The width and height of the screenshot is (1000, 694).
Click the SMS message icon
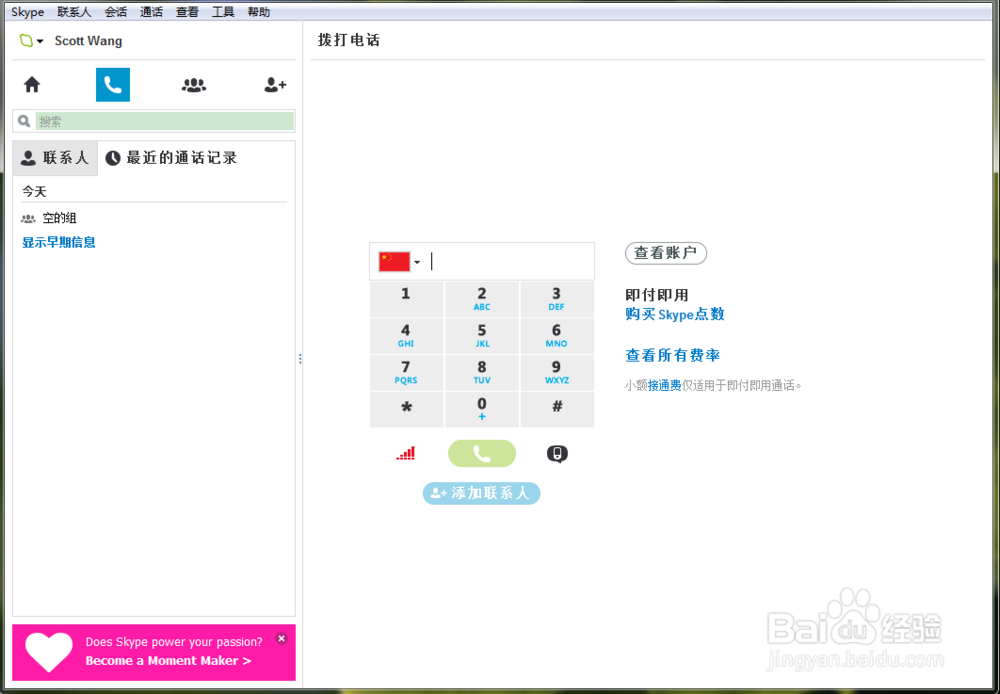coord(557,454)
